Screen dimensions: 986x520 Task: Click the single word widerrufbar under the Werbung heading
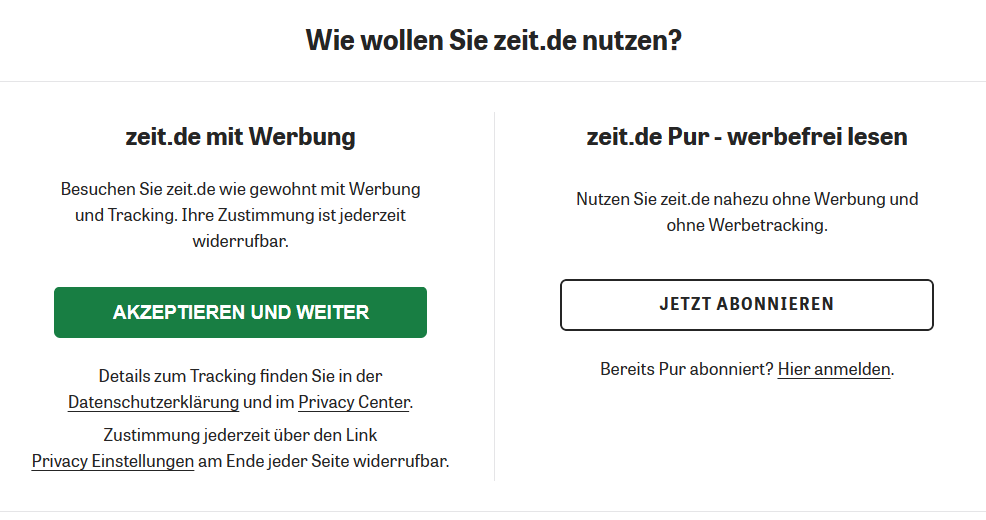240,240
